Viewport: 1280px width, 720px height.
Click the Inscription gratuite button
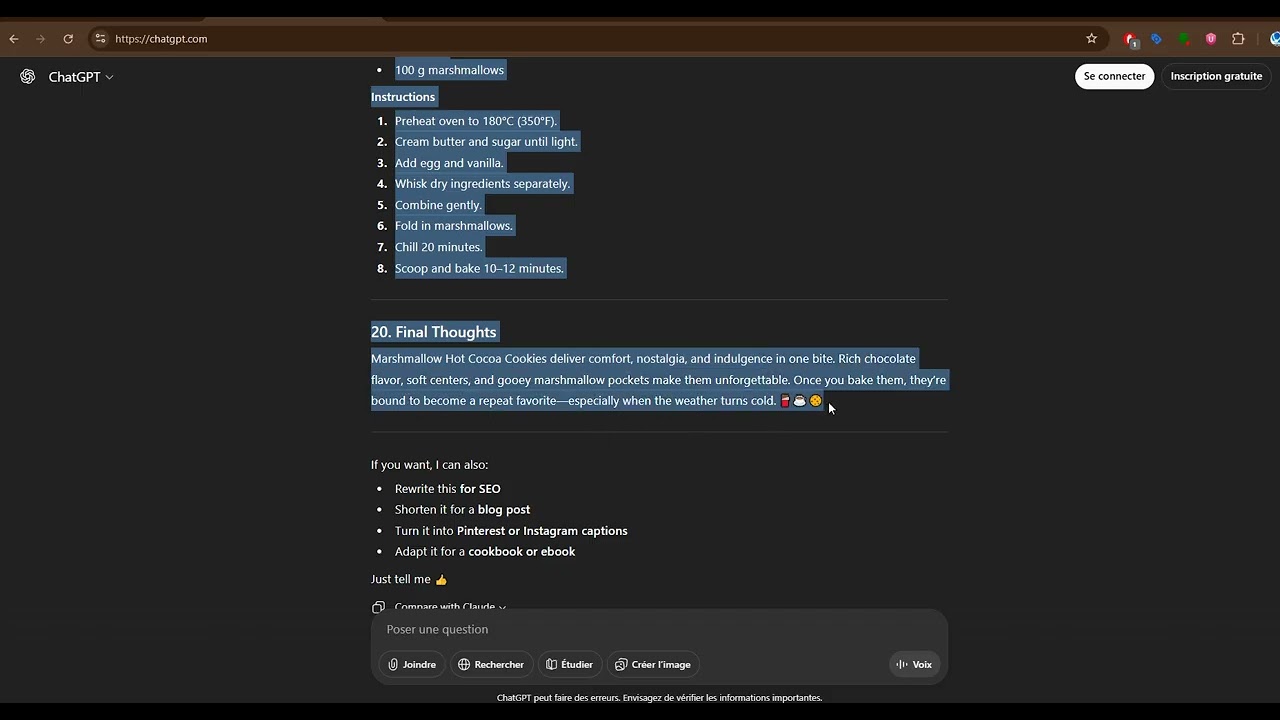[x=1216, y=76]
